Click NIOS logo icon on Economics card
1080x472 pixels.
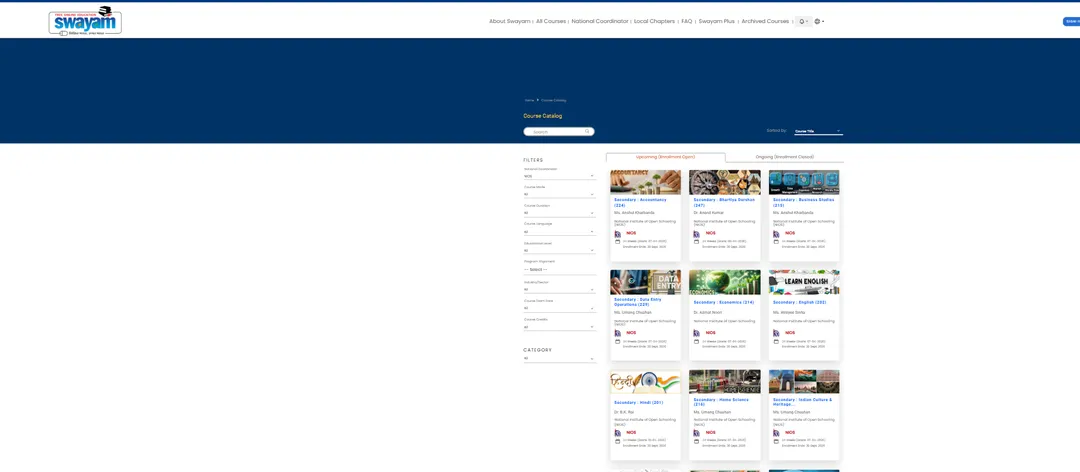[x=697, y=333]
